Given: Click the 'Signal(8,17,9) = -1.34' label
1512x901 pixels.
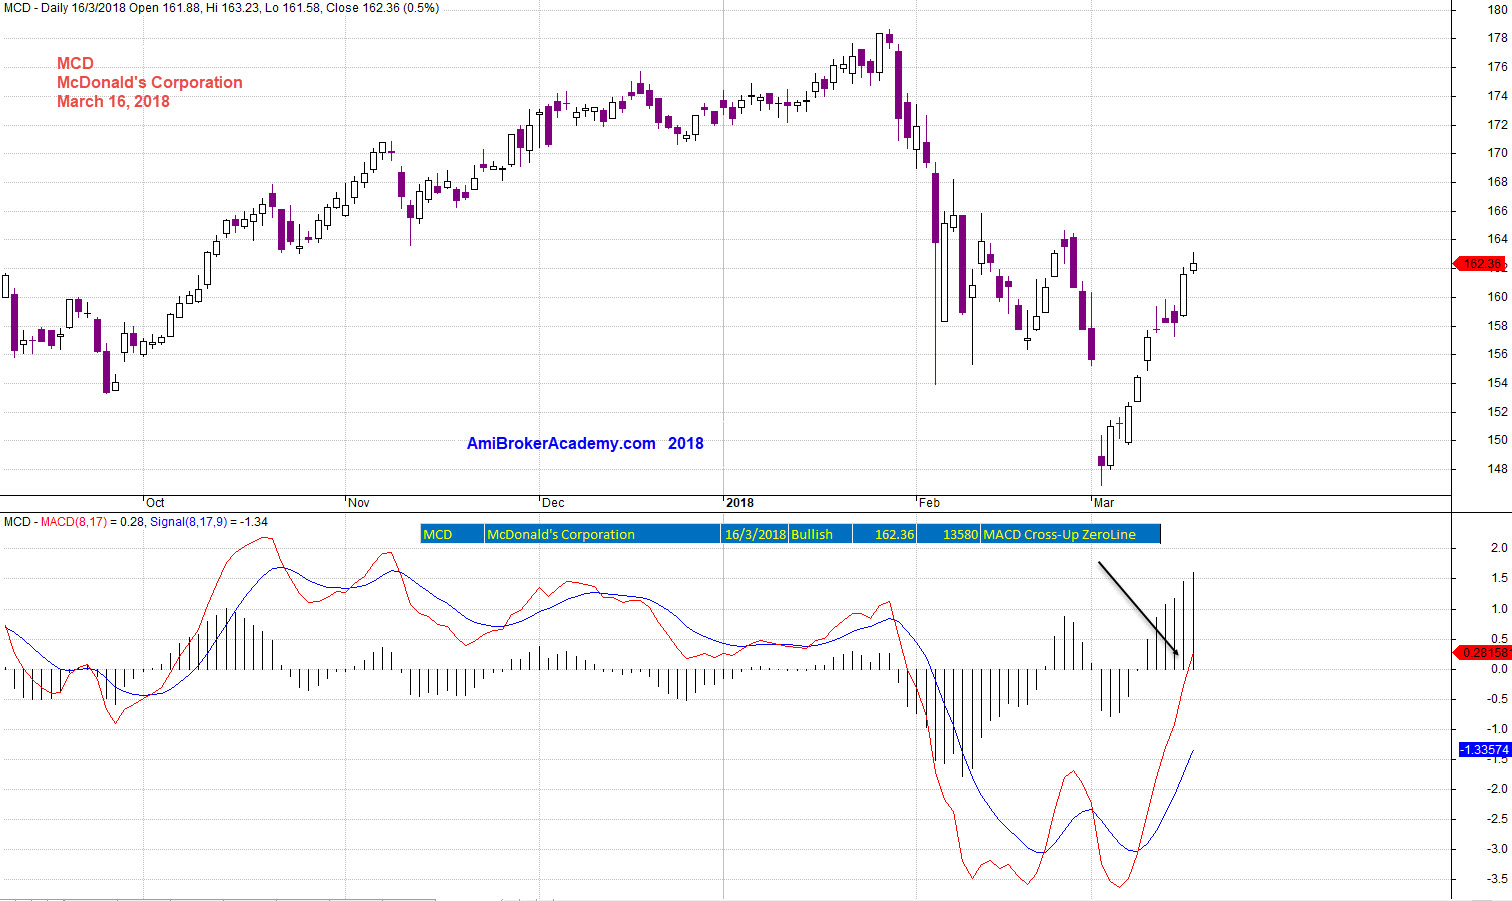Looking at the screenshot, I should pyautogui.click(x=209, y=522).
